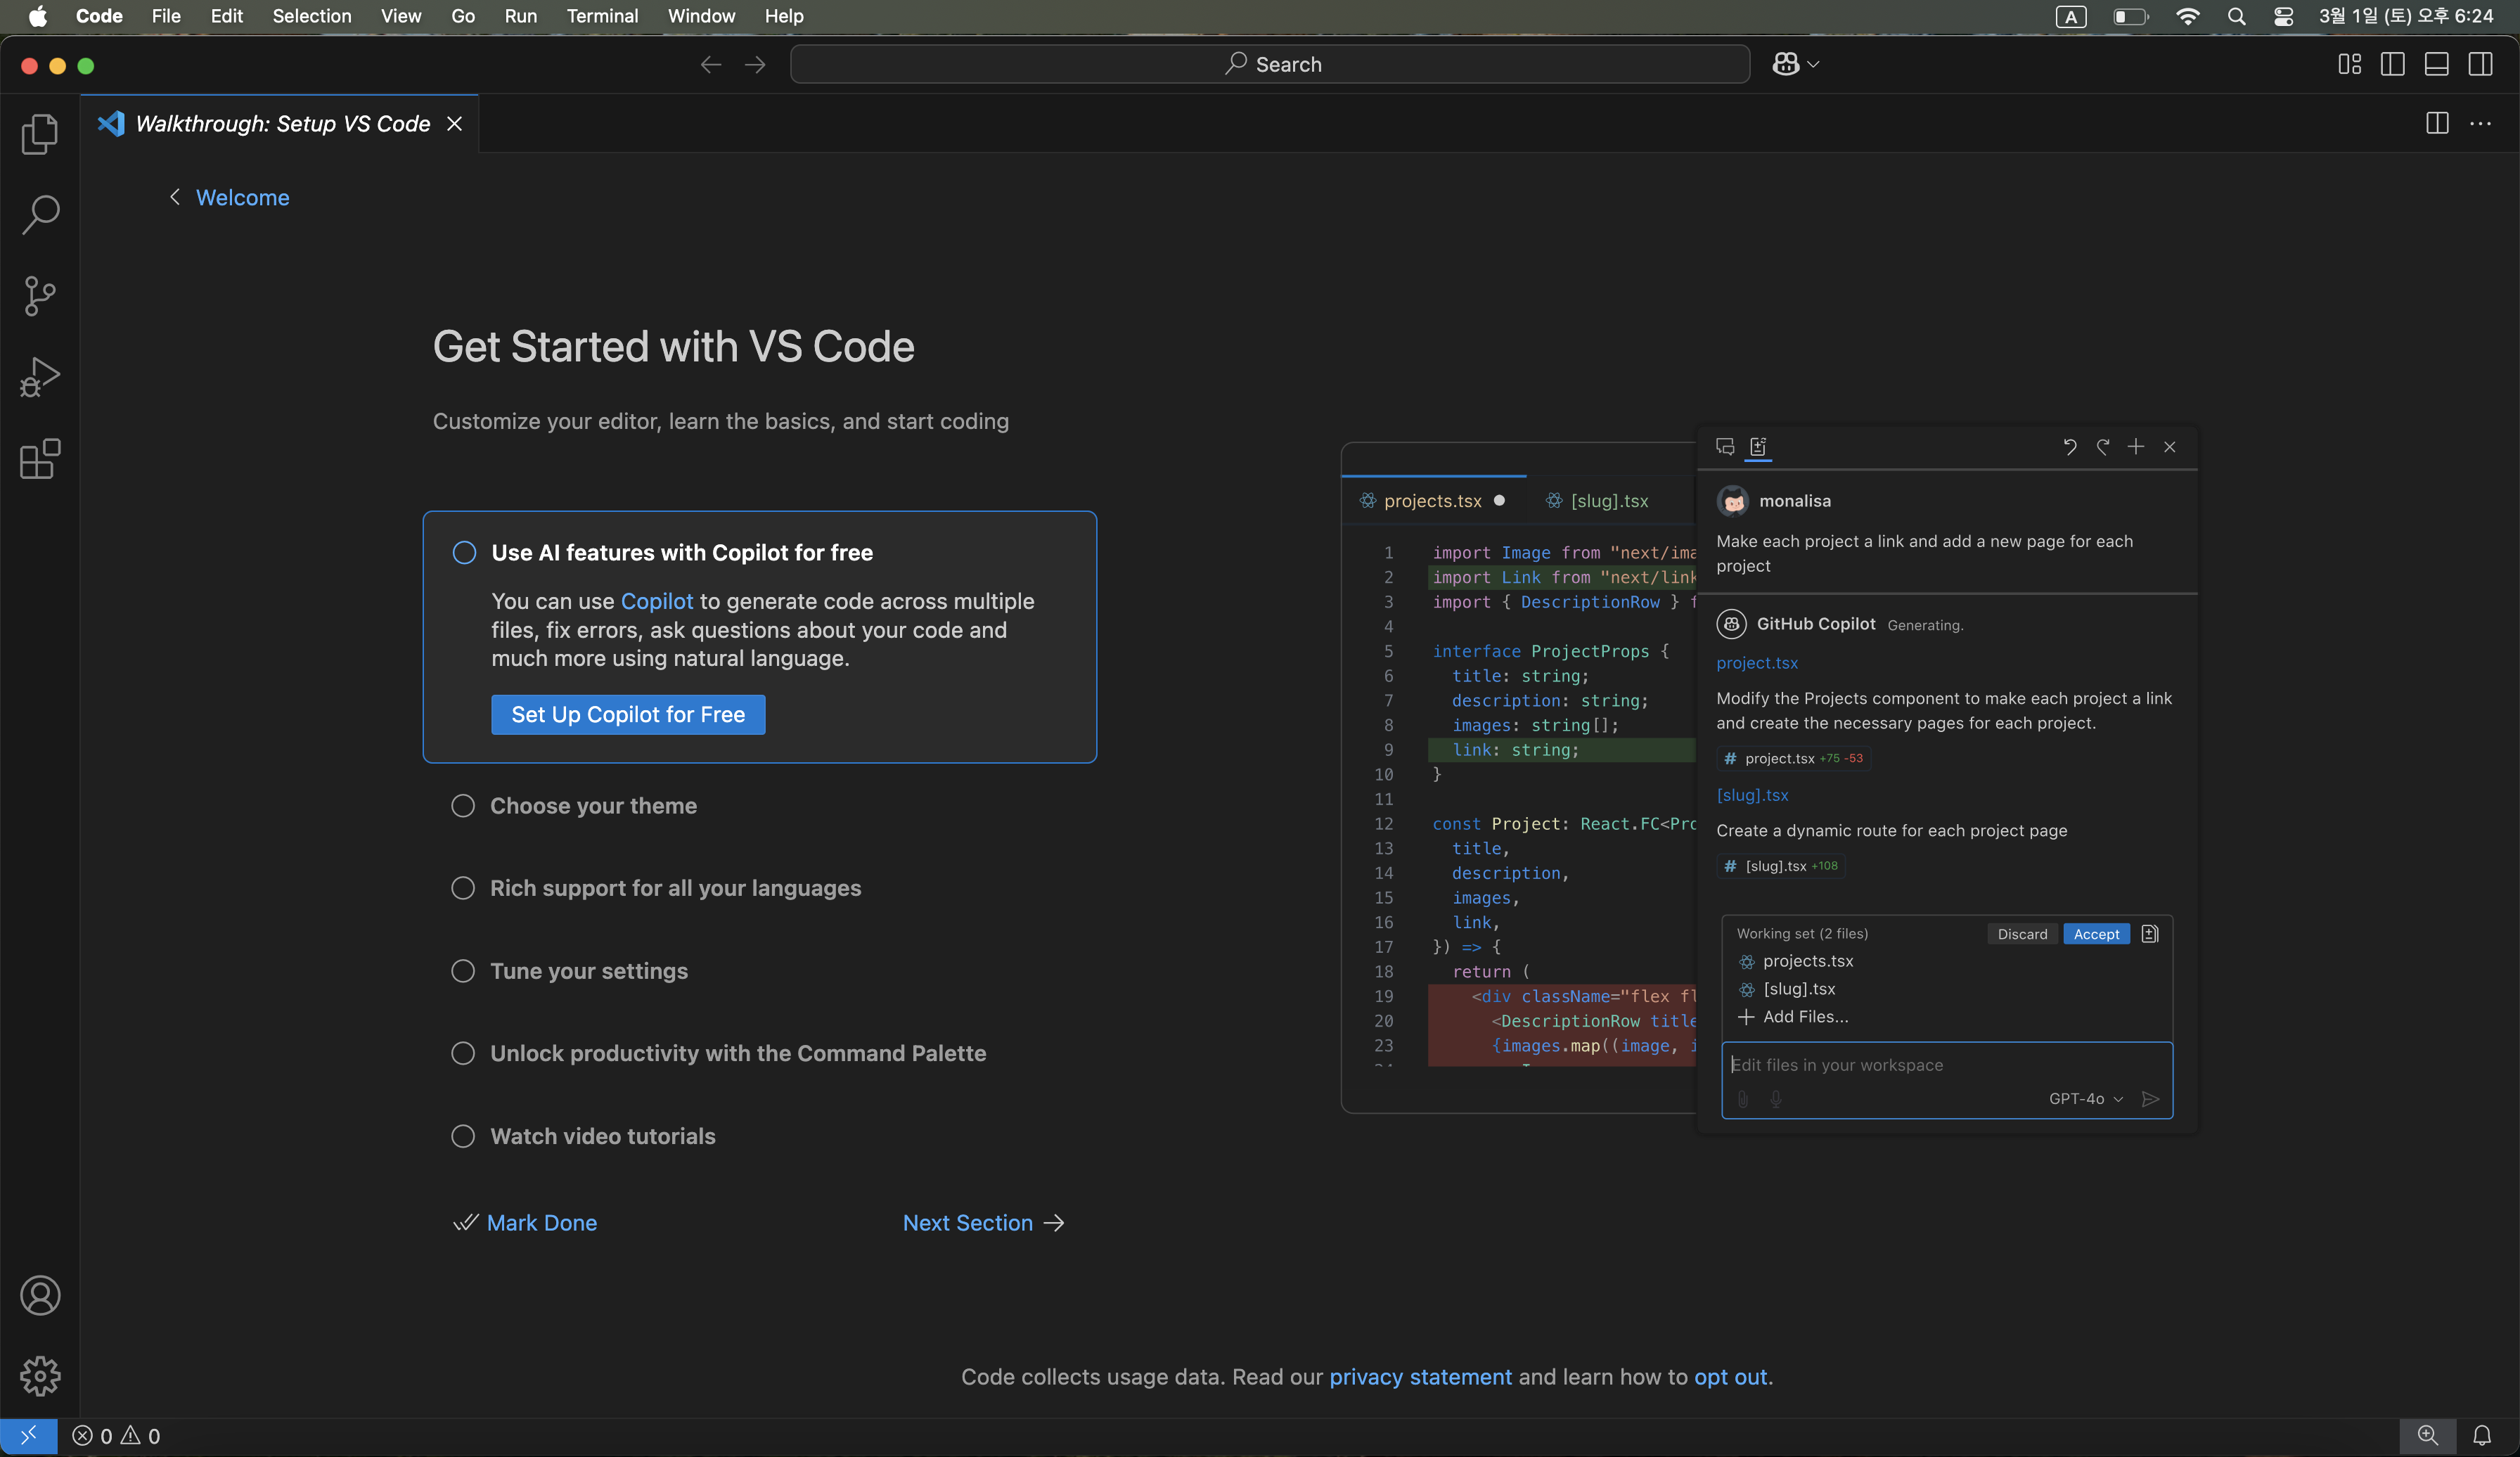The image size is (2520, 1457).
Task: Click Customize Layout icon
Action: coord(2350,65)
